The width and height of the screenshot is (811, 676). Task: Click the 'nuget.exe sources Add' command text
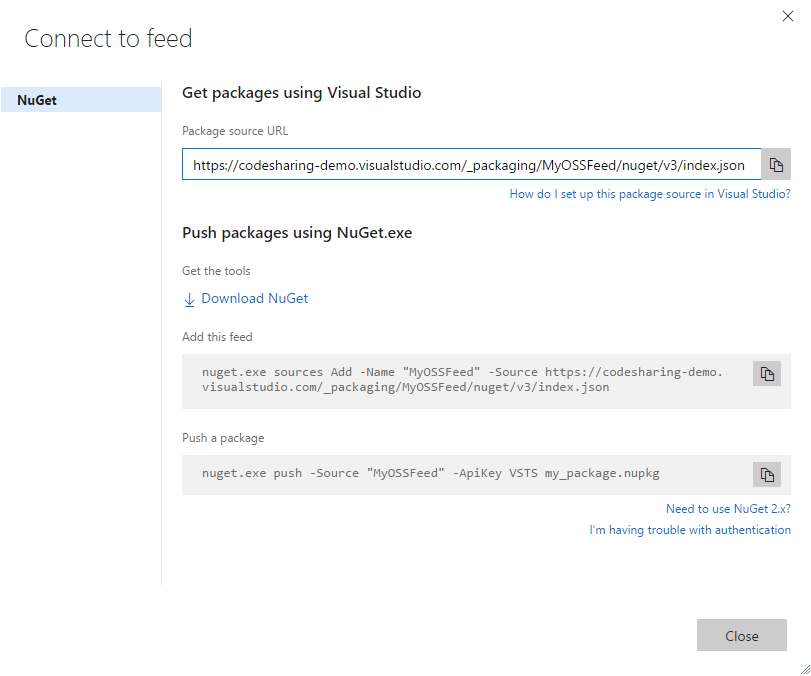(462, 380)
